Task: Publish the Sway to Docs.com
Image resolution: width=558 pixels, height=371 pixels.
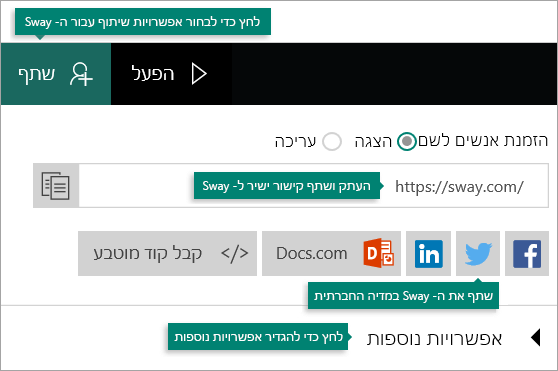Action: [x=331, y=254]
